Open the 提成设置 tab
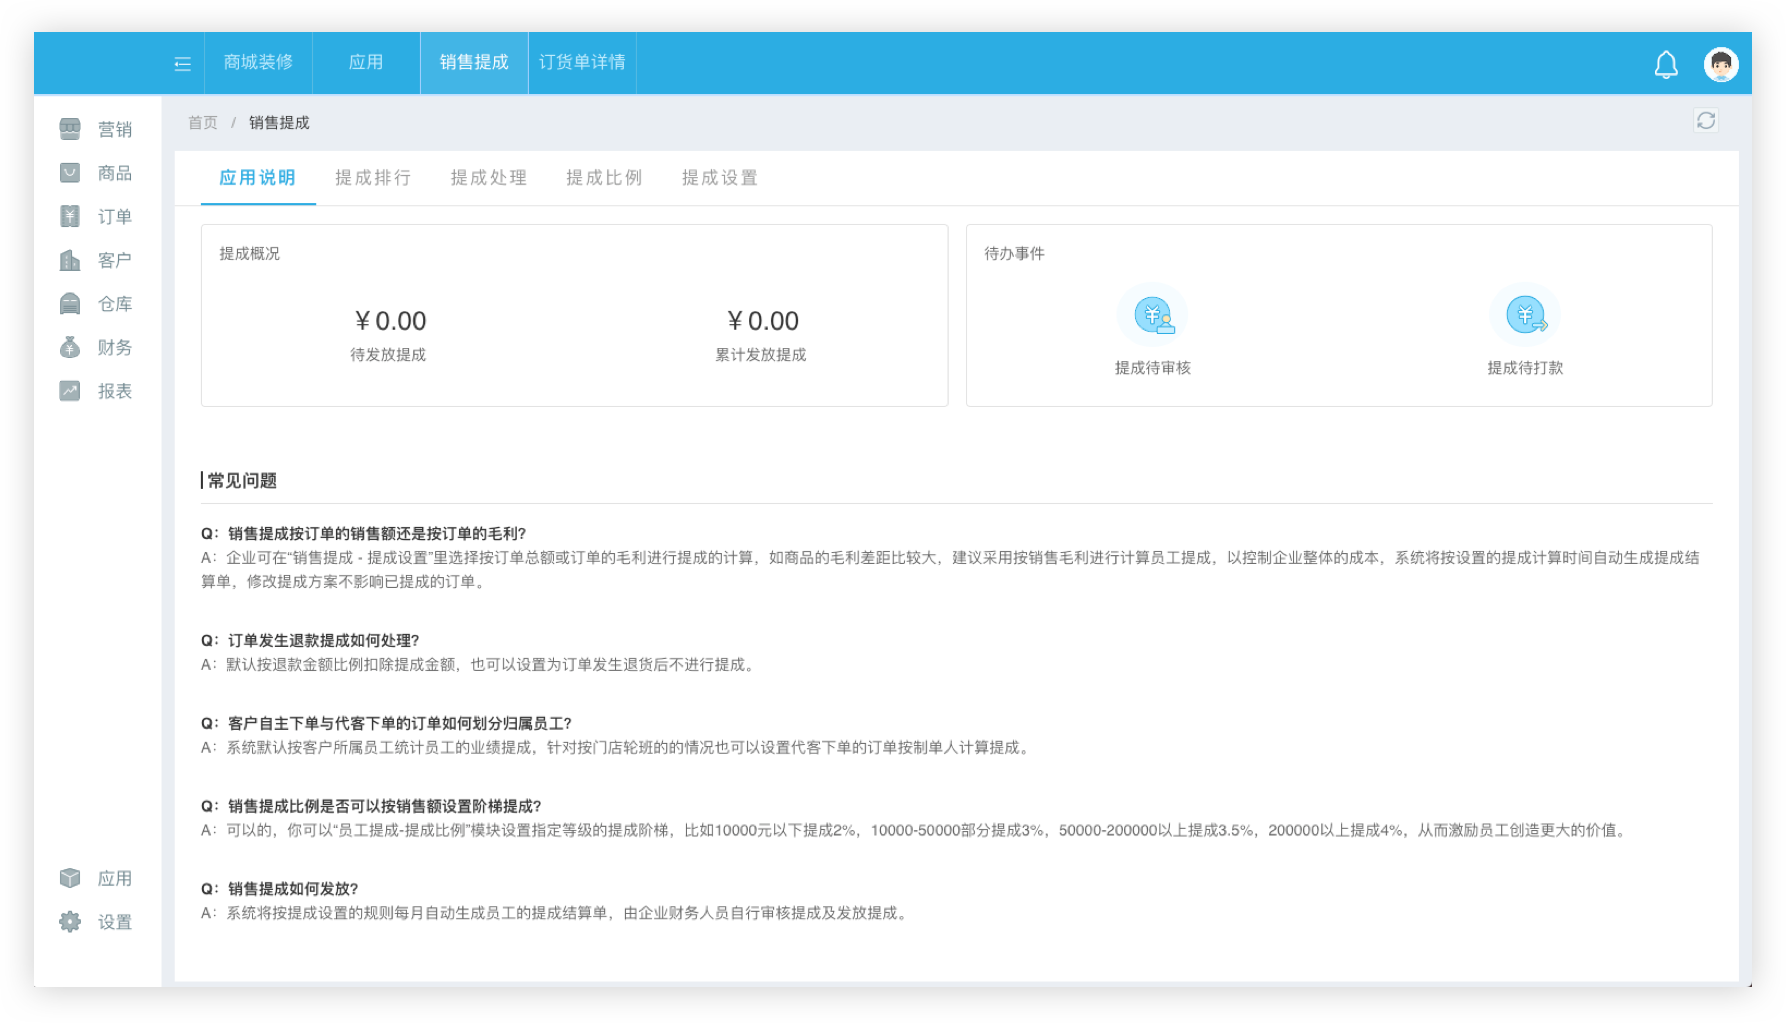This screenshot has width=1786, height=1023. pyautogui.click(x=719, y=178)
